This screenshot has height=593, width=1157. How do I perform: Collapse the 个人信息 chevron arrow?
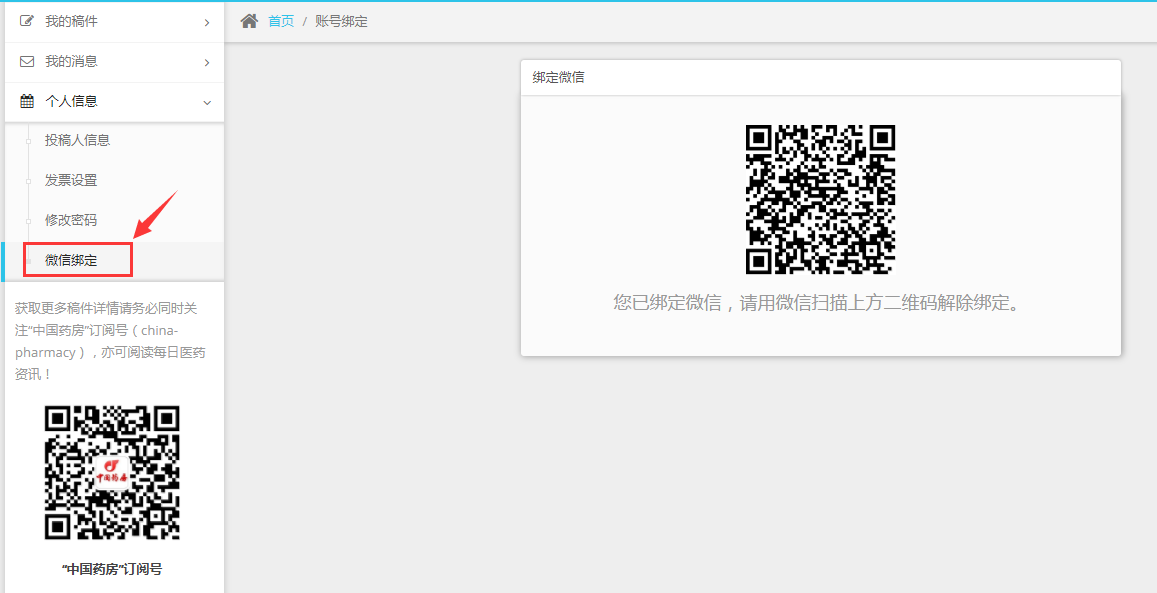pos(207,103)
